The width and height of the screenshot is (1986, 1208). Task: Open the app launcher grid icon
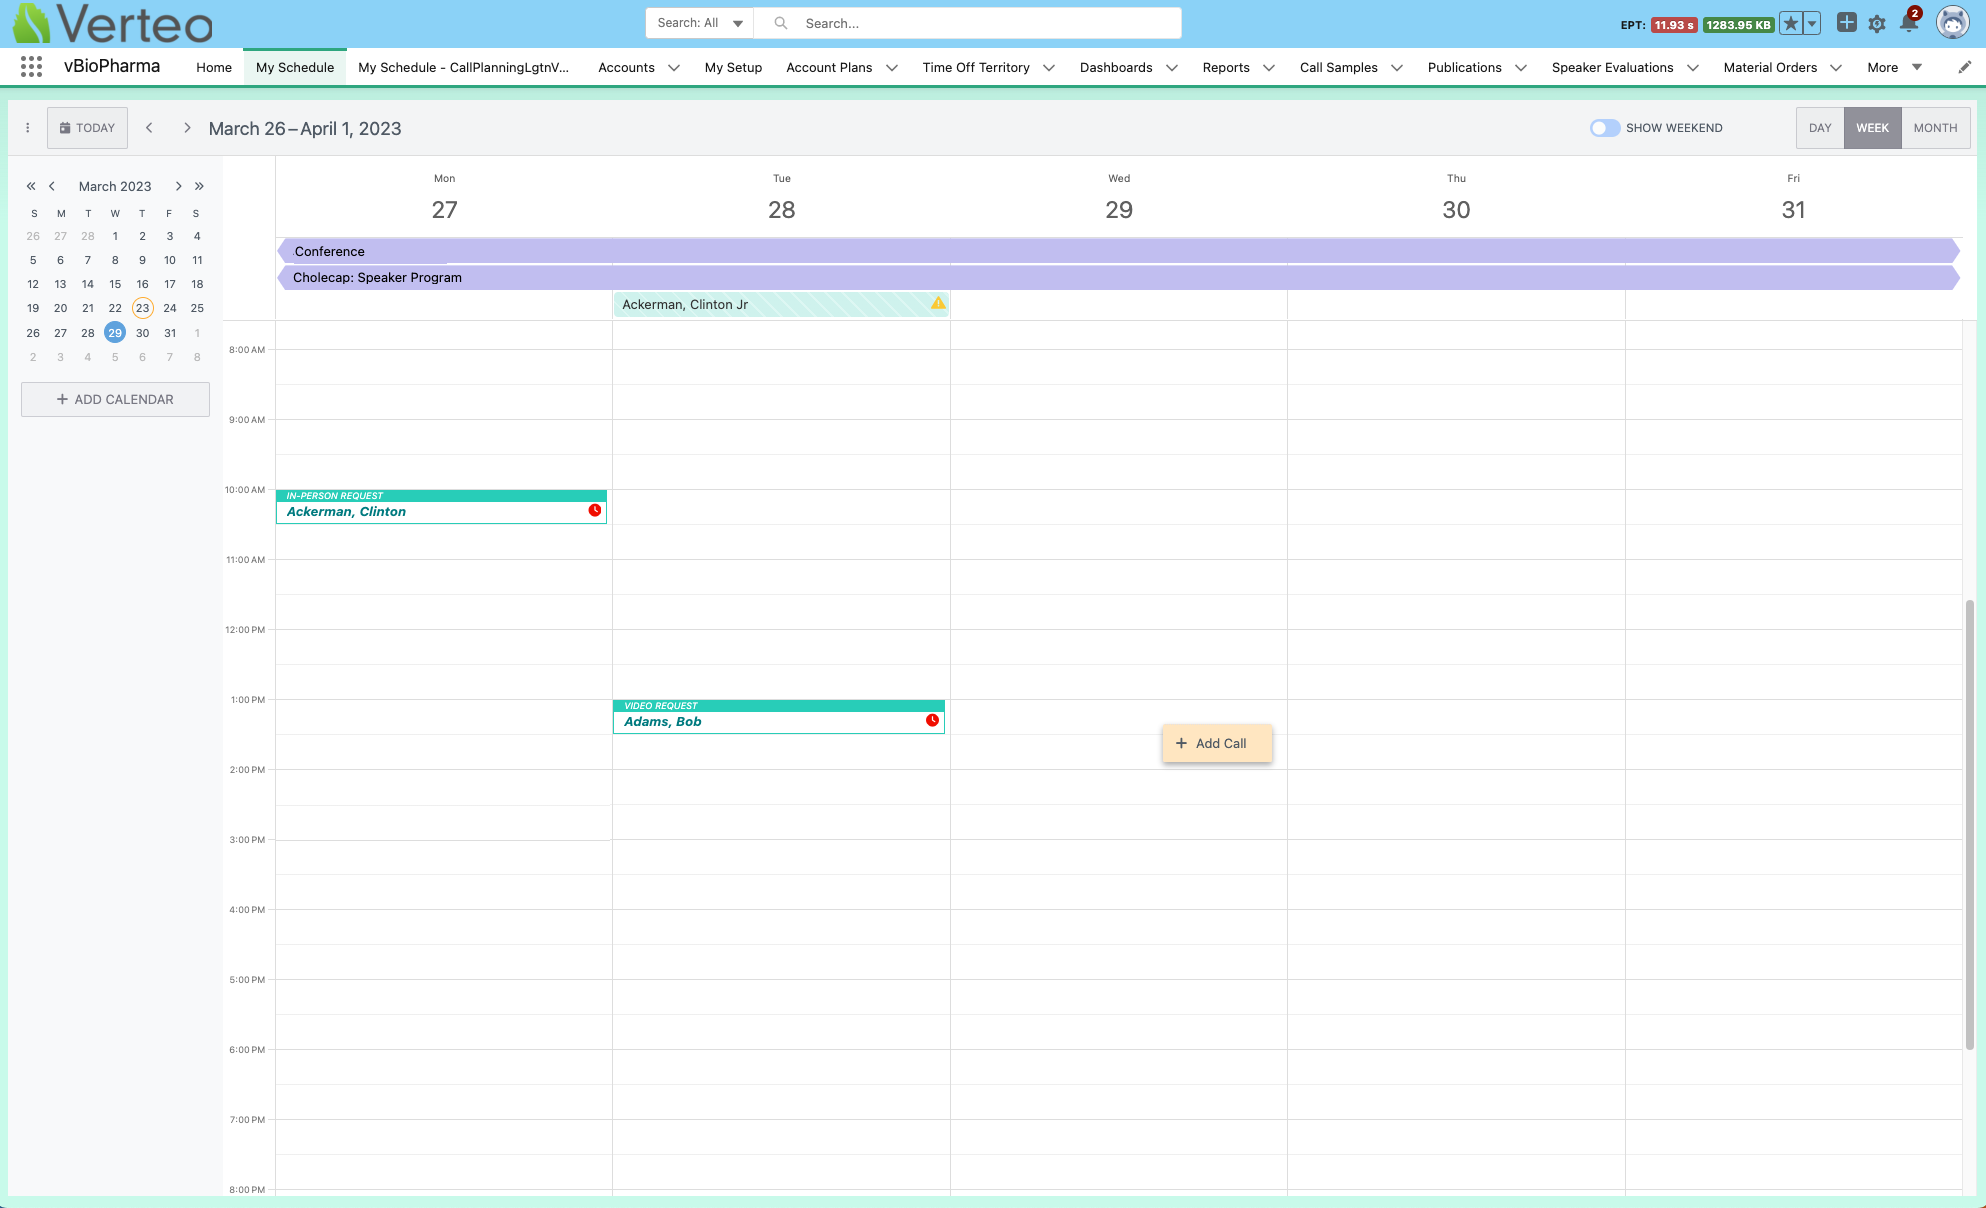[31, 67]
